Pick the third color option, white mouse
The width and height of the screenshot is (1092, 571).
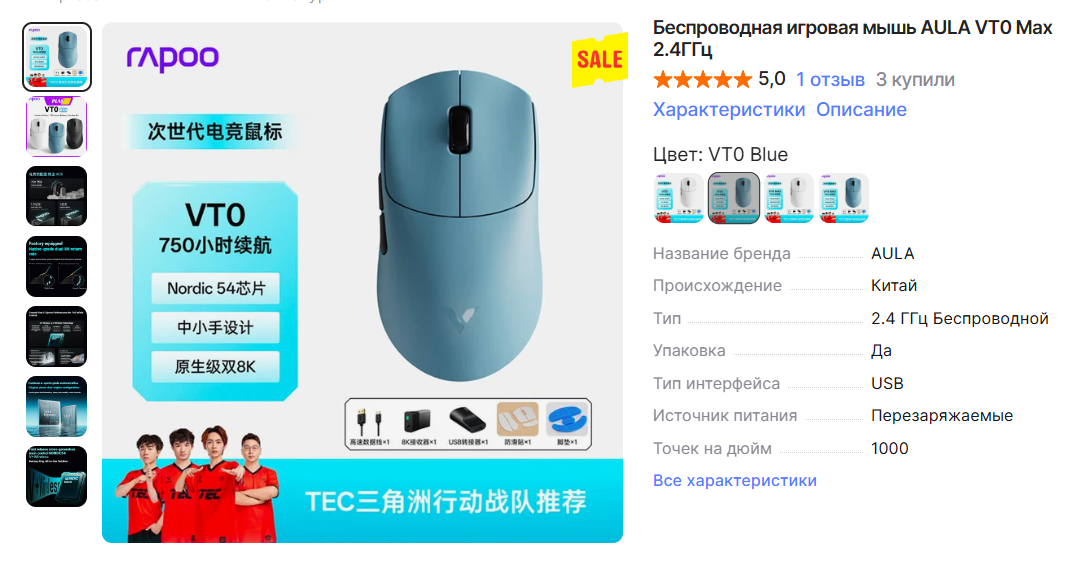(789, 198)
